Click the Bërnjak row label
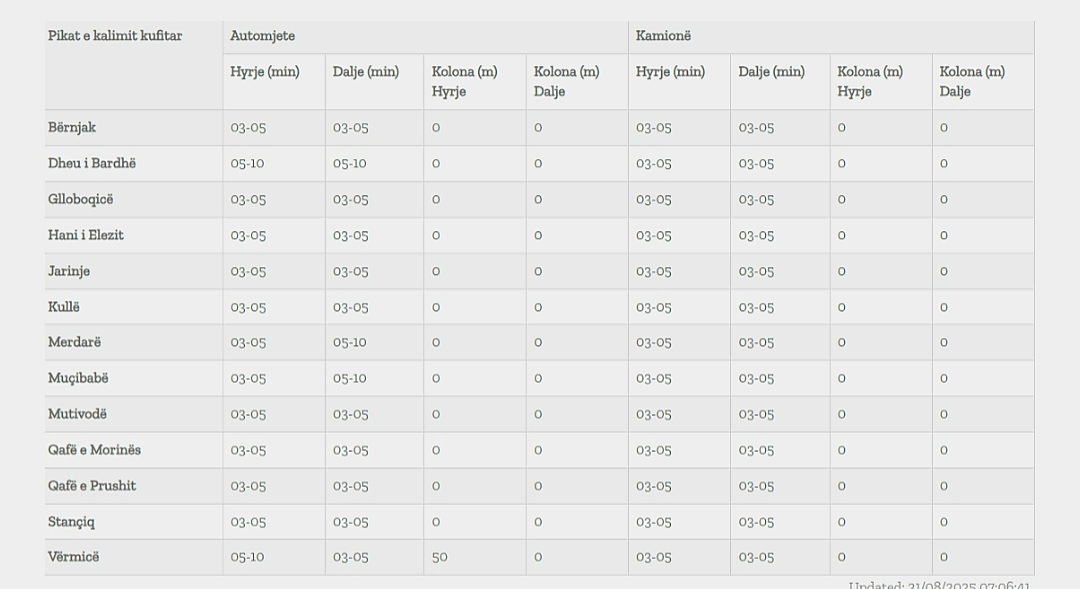This screenshot has height=589, width=1080. 72,127
